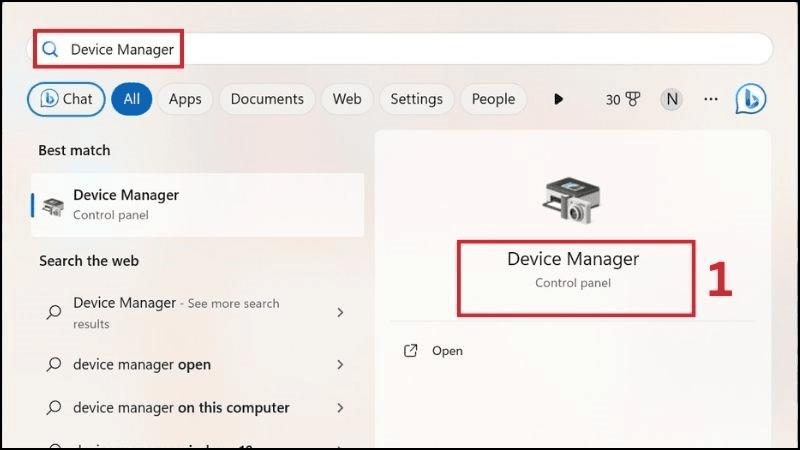Switch to the Documents filter tab

[267, 99]
